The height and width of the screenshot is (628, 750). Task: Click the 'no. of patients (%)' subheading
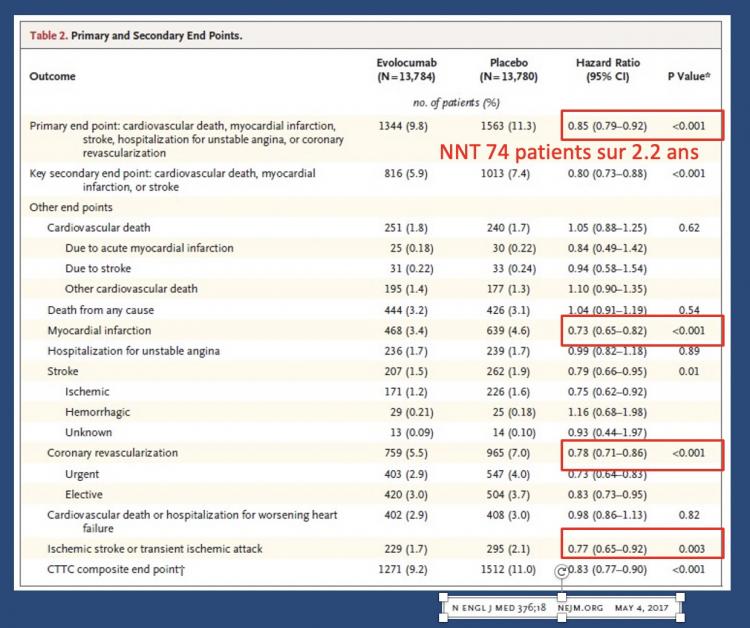point(456,103)
